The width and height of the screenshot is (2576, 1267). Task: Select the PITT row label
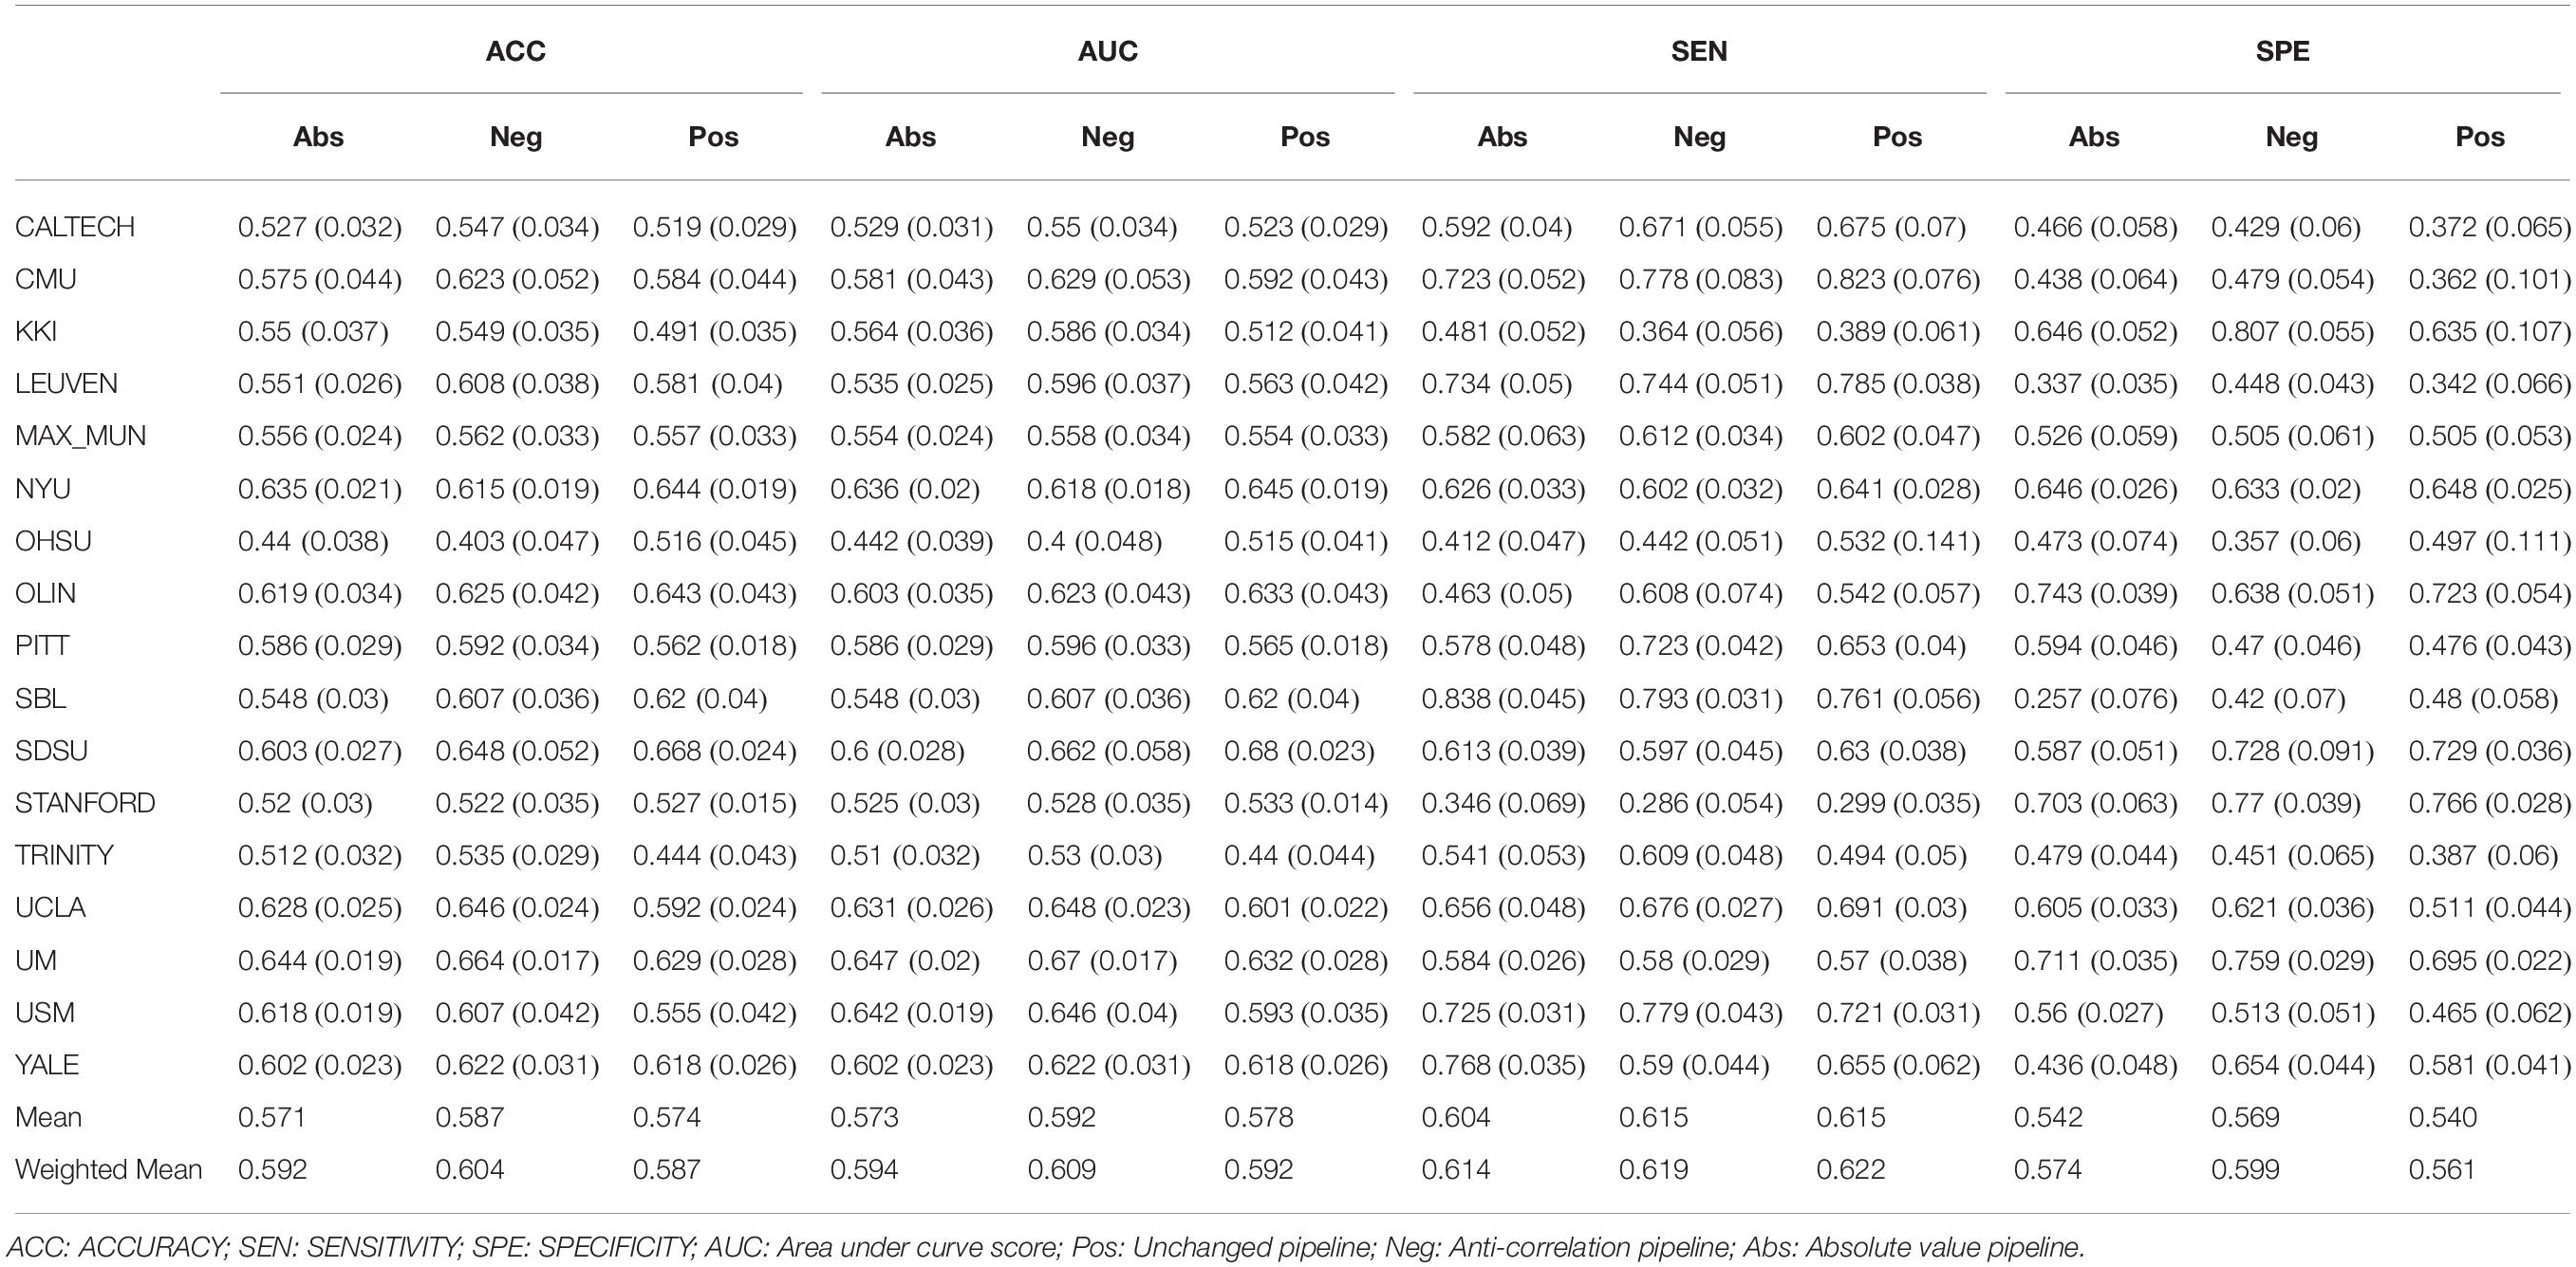tap(42, 645)
